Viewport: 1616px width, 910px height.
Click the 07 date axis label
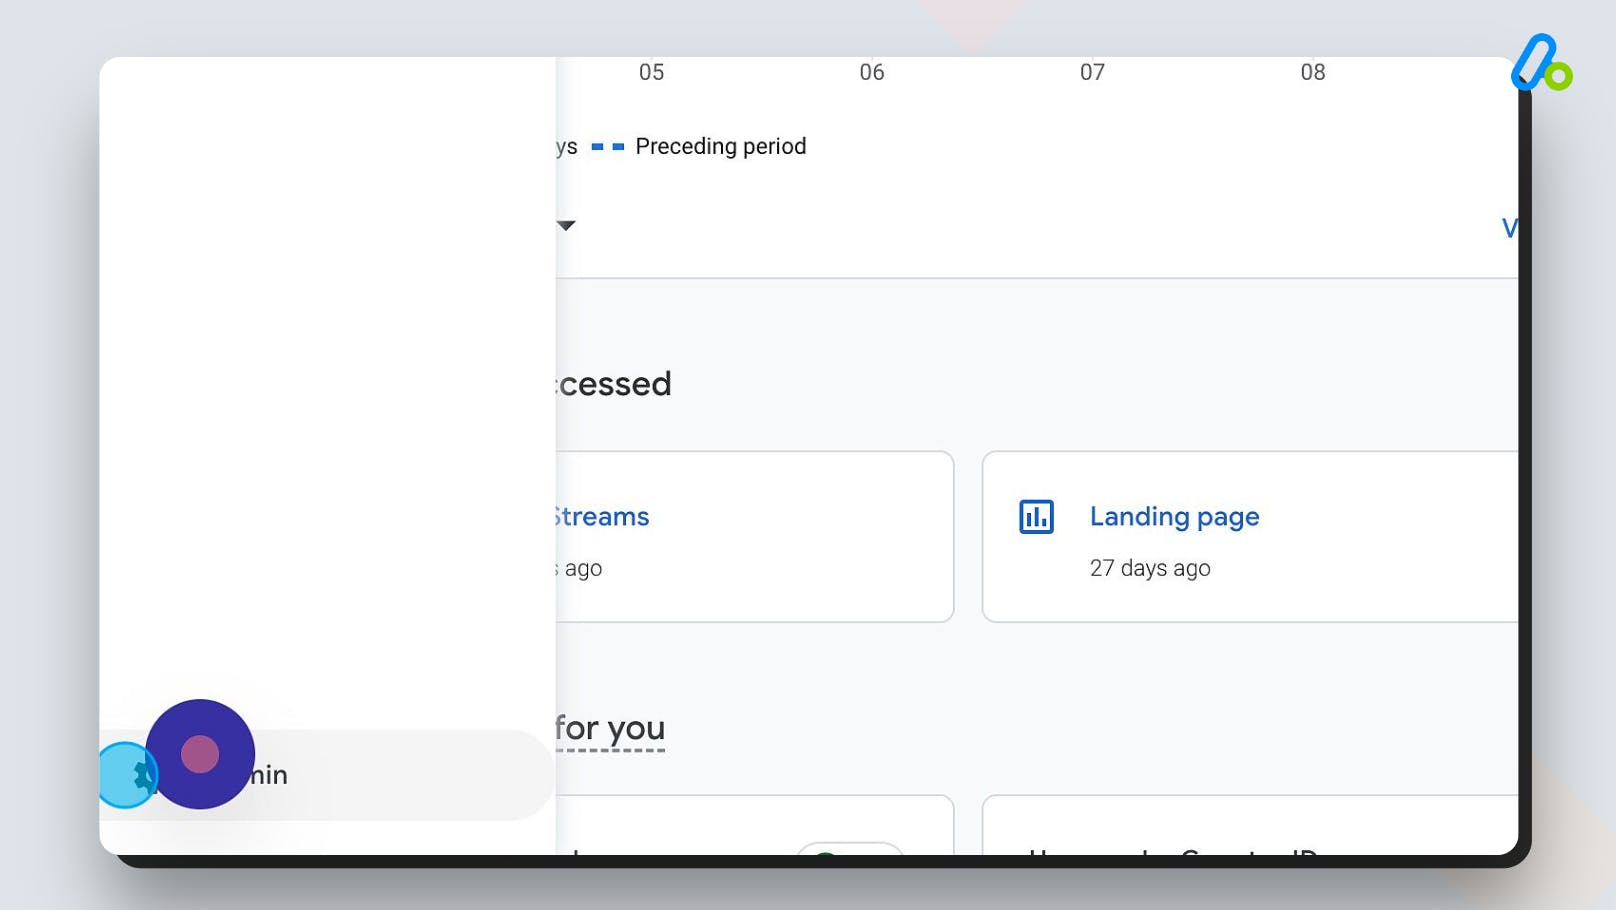(1092, 72)
